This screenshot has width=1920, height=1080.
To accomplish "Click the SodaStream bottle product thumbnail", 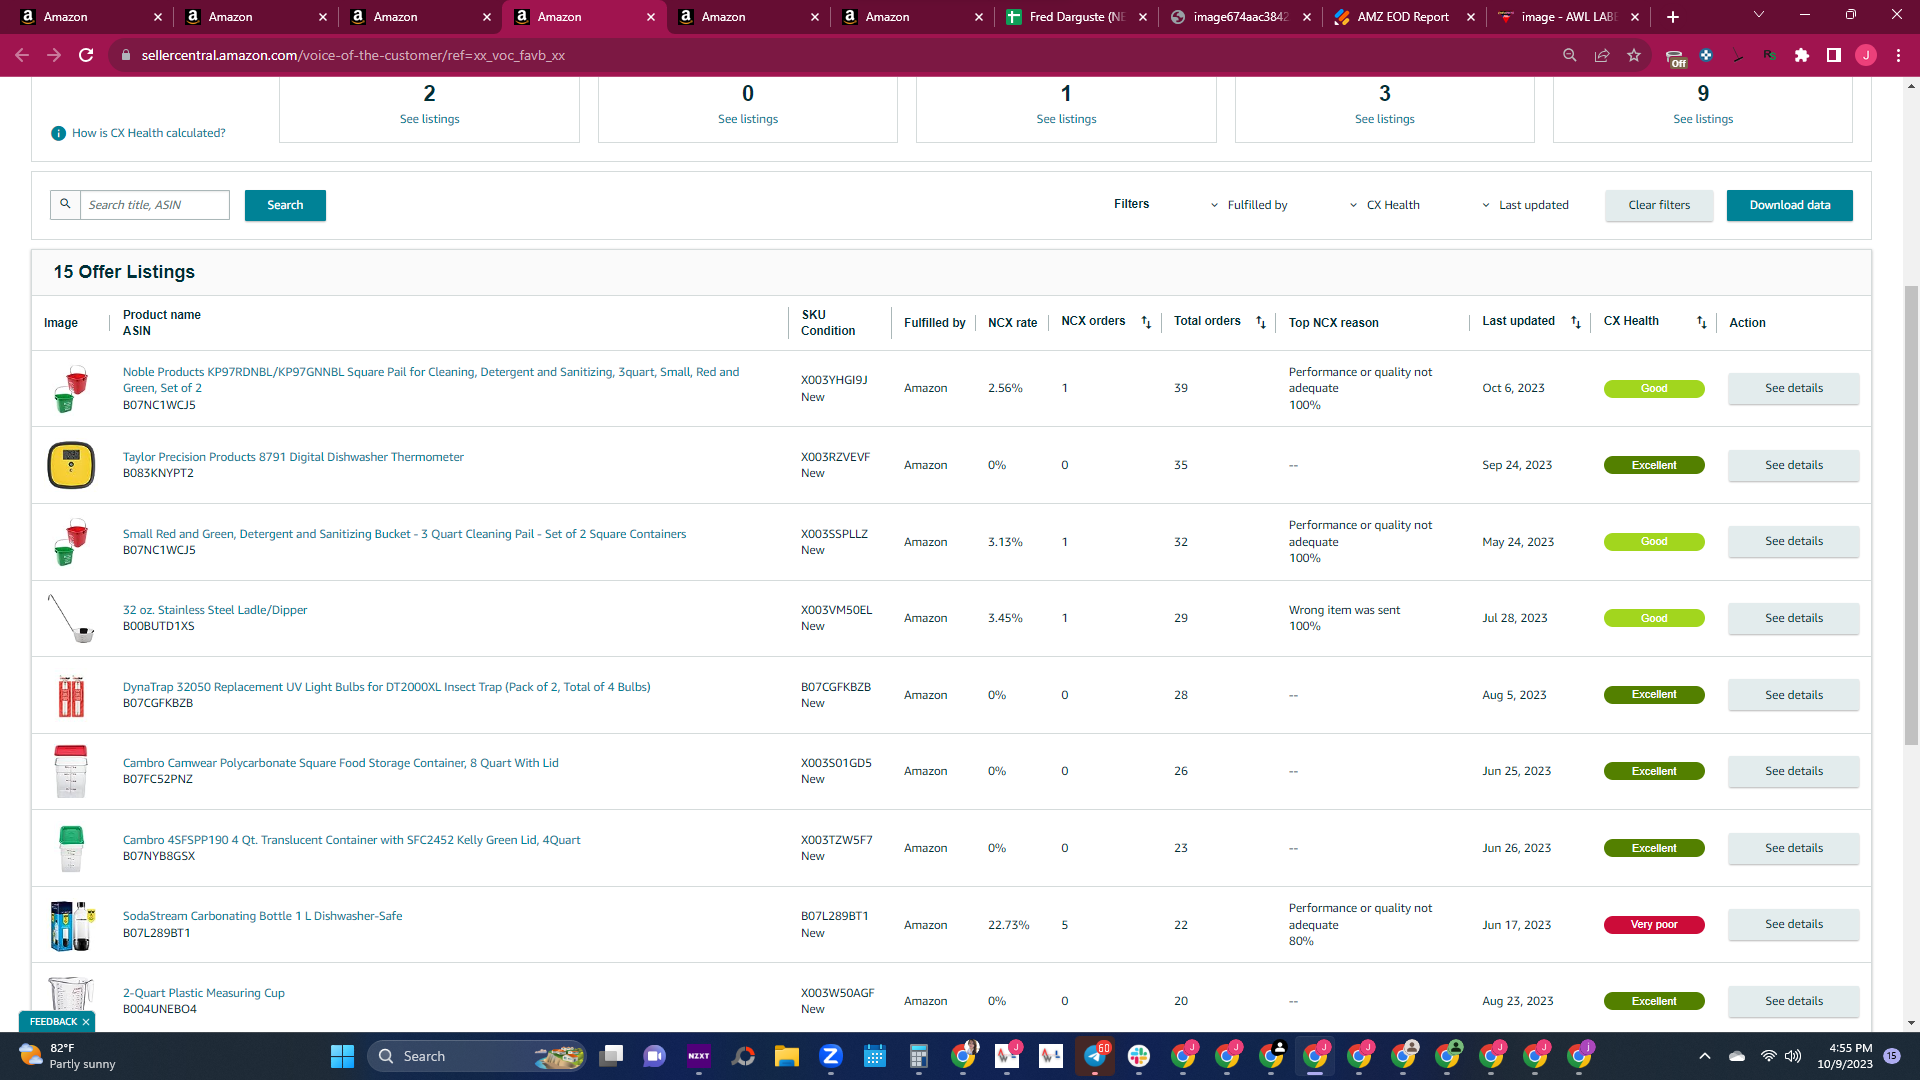I will coord(72,925).
